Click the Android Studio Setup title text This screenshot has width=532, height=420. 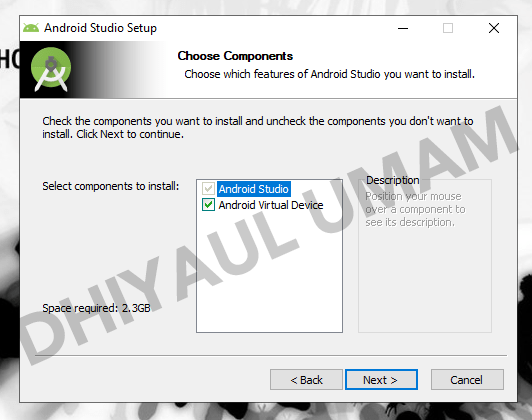click(x=100, y=28)
